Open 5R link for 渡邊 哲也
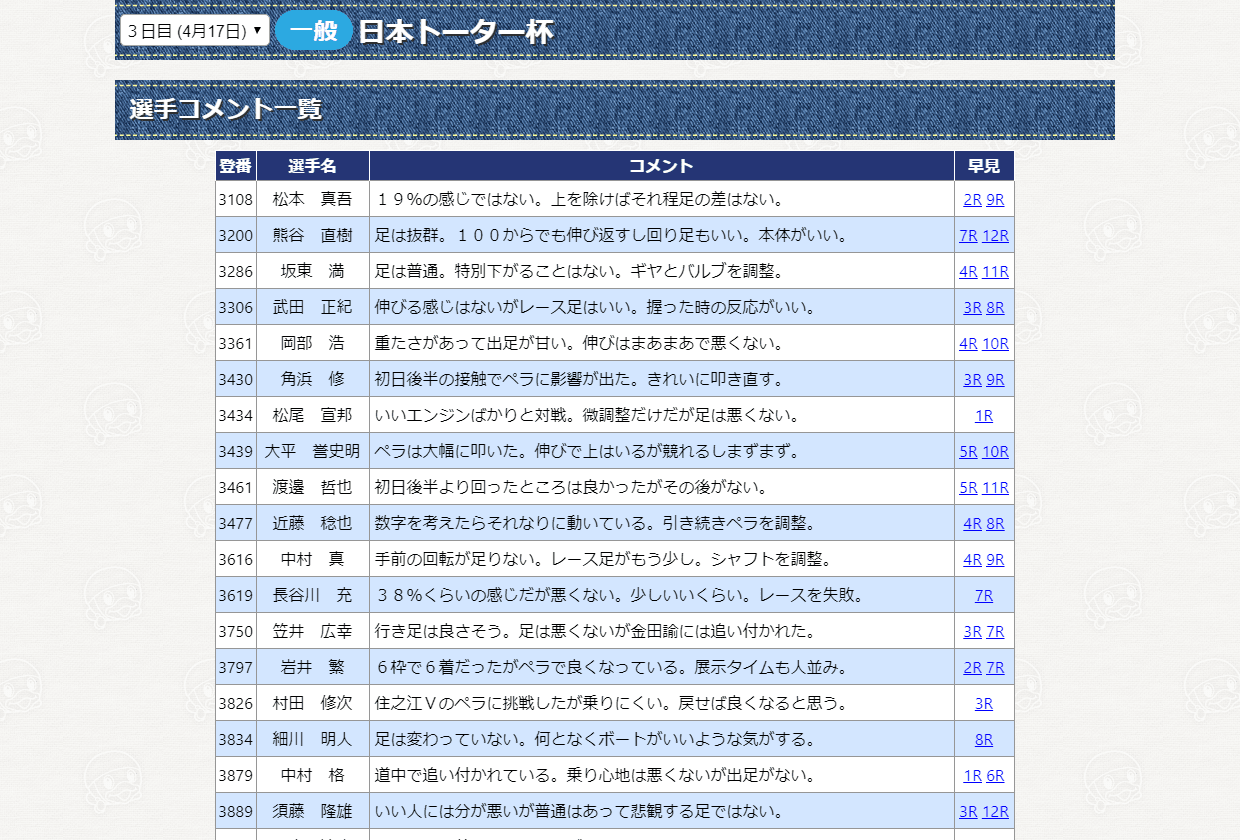Screen dimensions: 1240x840 coord(968,487)
